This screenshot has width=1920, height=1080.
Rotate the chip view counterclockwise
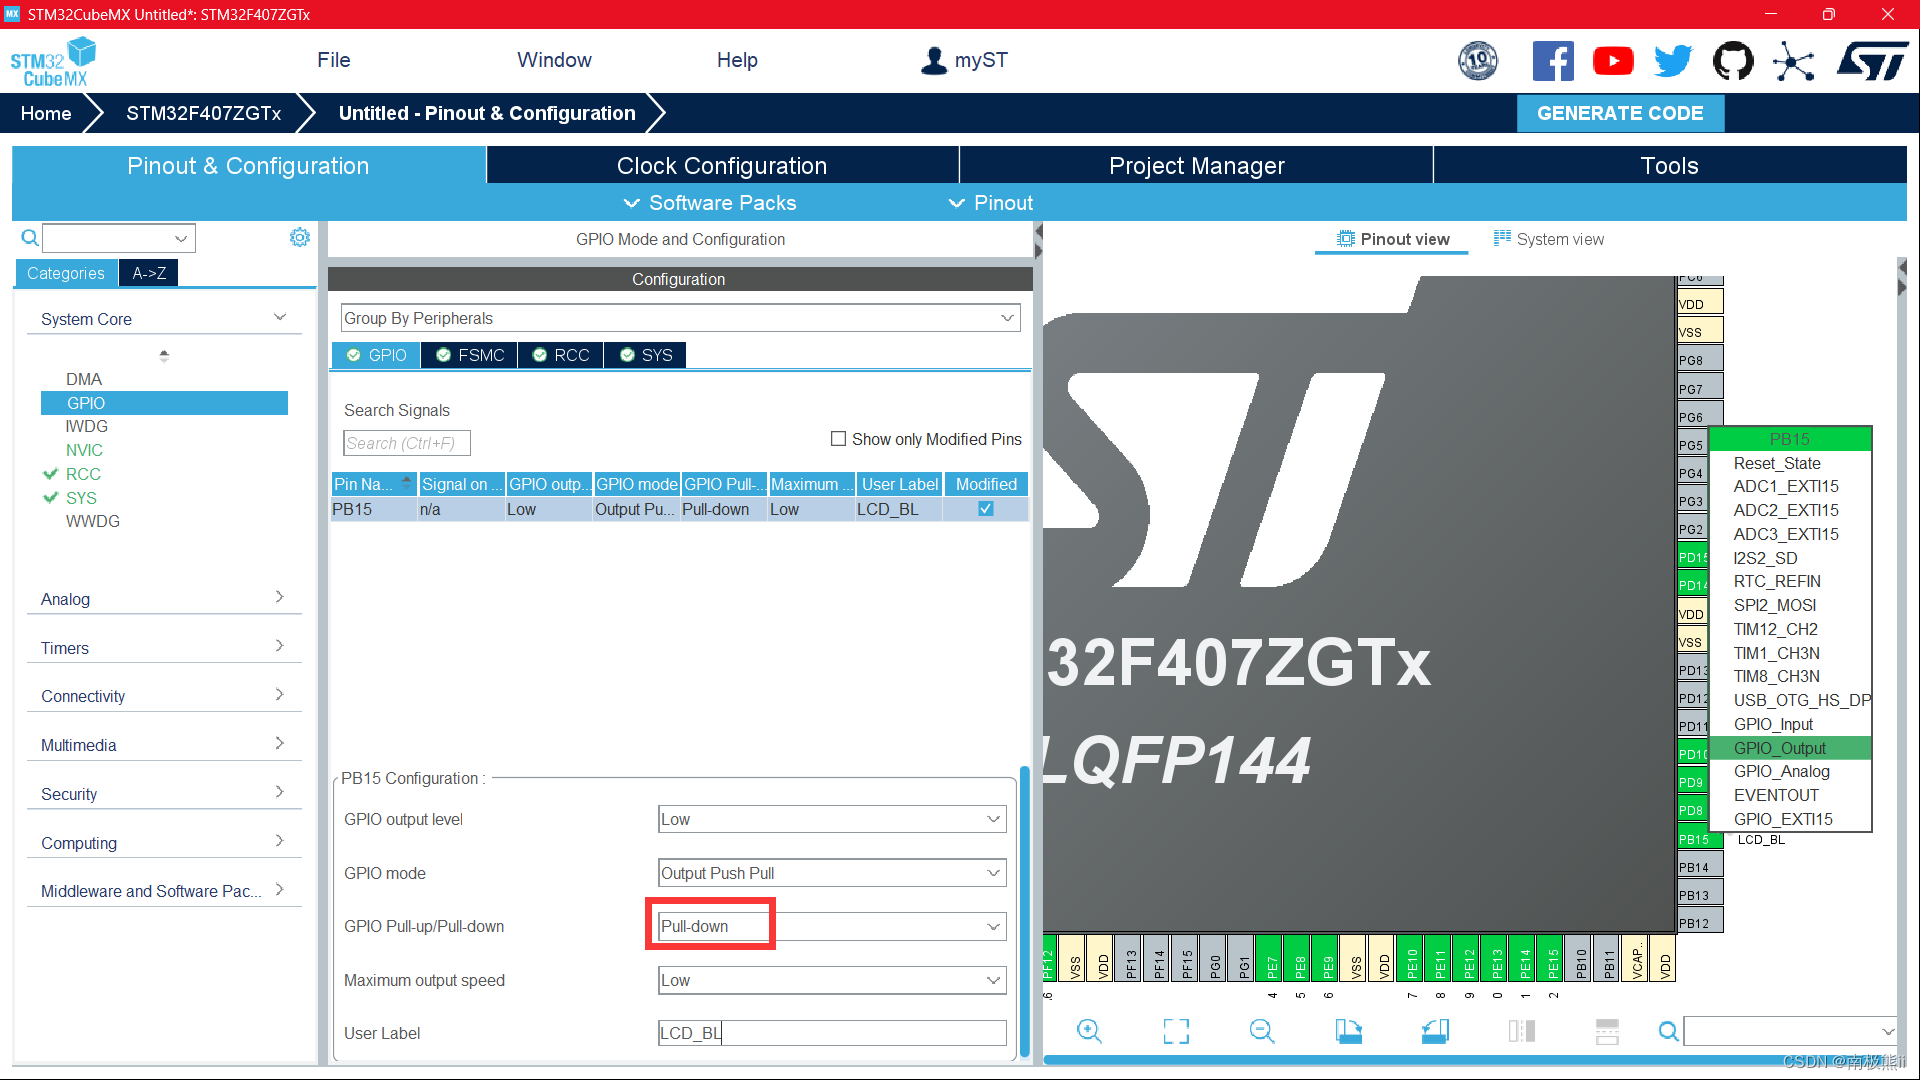(x=1435, y=1030)
